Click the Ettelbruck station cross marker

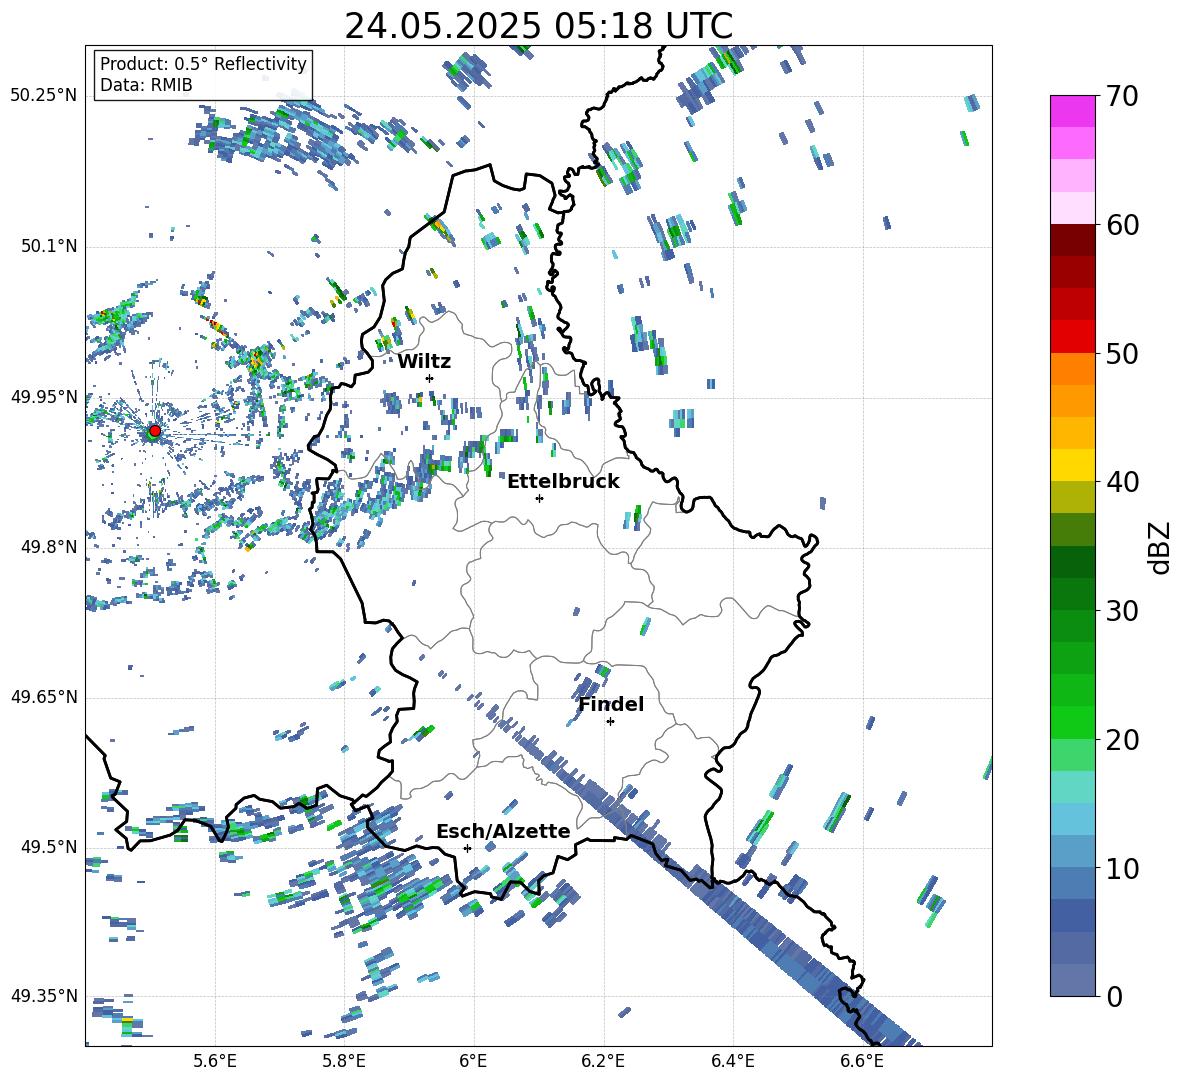pos(539,498)
